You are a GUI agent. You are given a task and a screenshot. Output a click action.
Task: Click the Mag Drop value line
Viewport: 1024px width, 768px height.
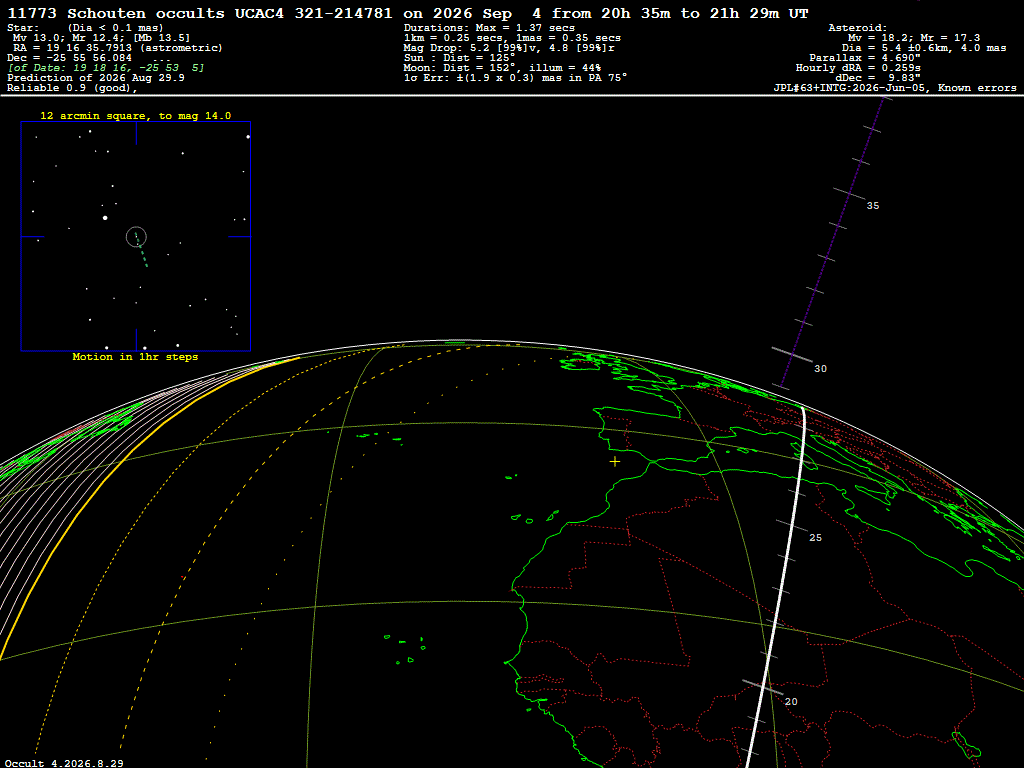[x=509, y=48]
